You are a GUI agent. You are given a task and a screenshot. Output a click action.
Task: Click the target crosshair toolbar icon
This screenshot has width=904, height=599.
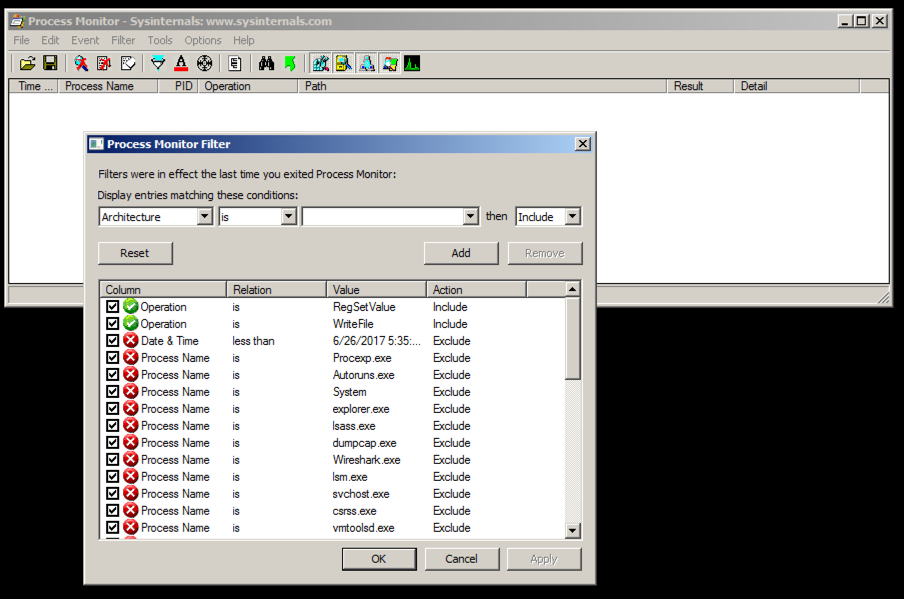coord(204,63)
